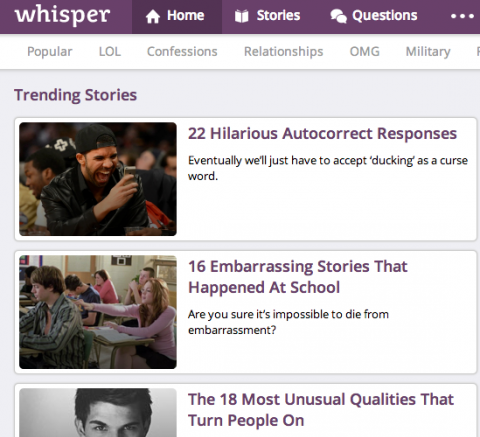Click thumbnail of man laughing at phone
The height and width of the screenshot is (437, 480).
(x=98, y=179)
